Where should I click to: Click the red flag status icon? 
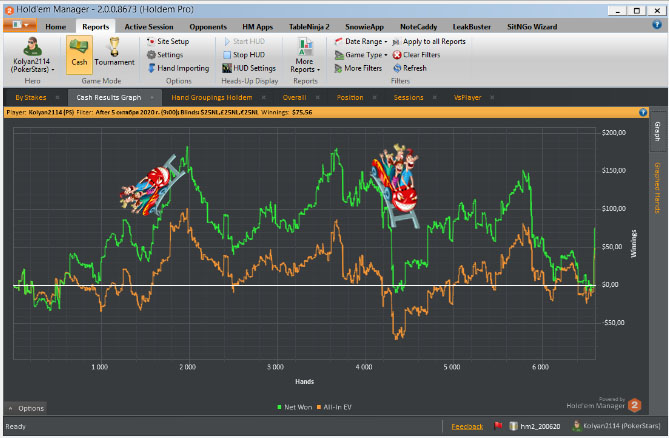click(498, 426)
